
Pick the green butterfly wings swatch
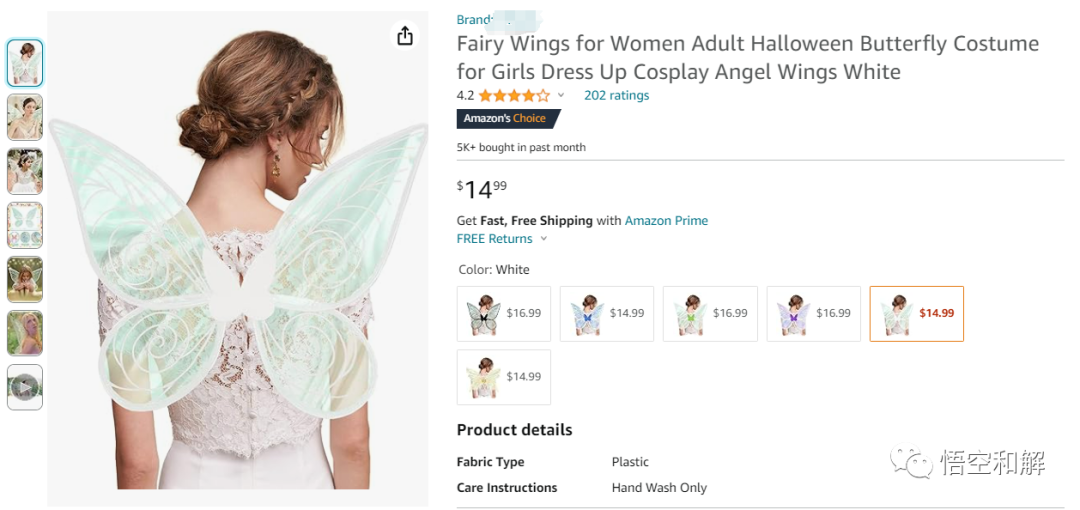709,314
